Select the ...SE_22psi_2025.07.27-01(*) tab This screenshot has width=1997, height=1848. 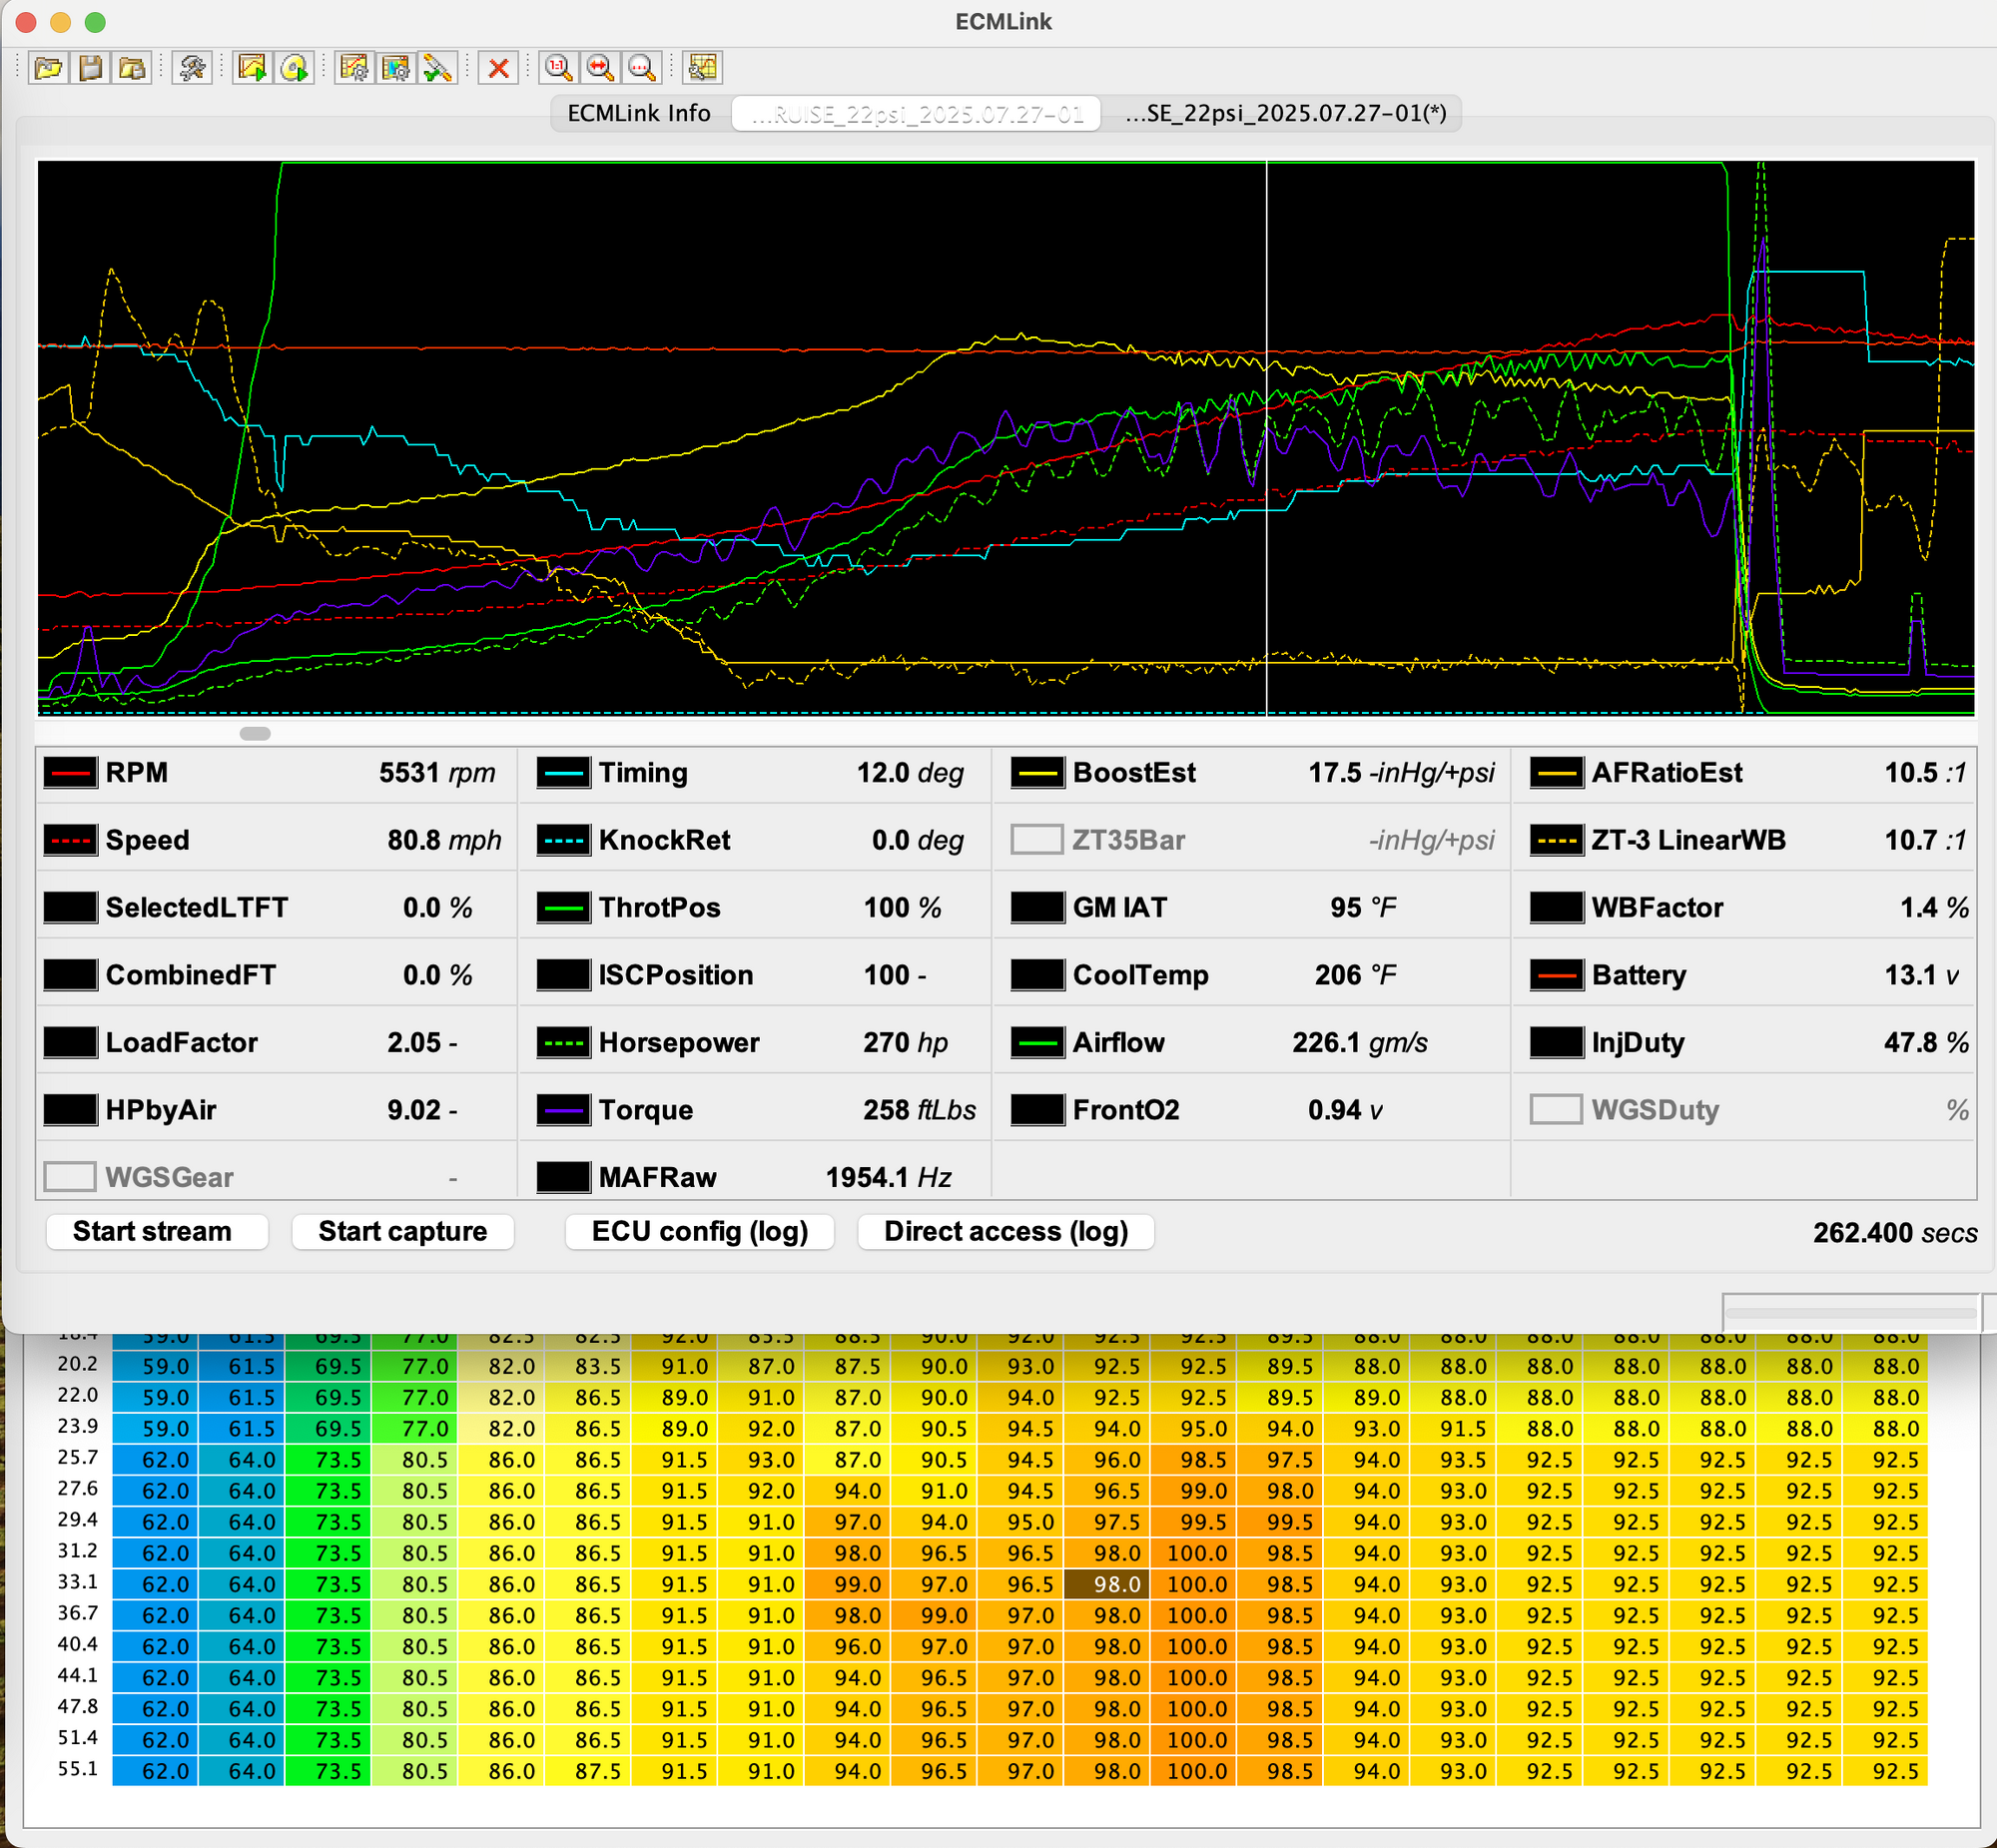(x=1285, y=113)
